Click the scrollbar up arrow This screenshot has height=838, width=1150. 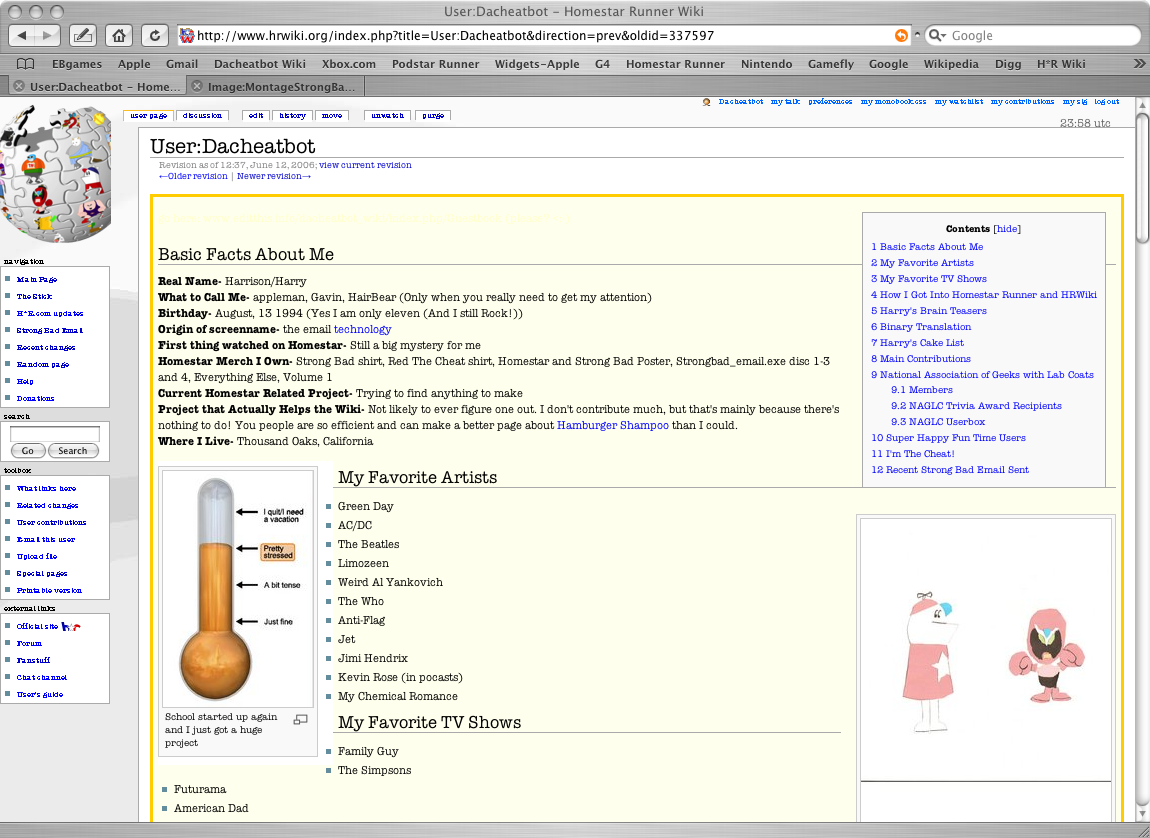coord(1142,103)
